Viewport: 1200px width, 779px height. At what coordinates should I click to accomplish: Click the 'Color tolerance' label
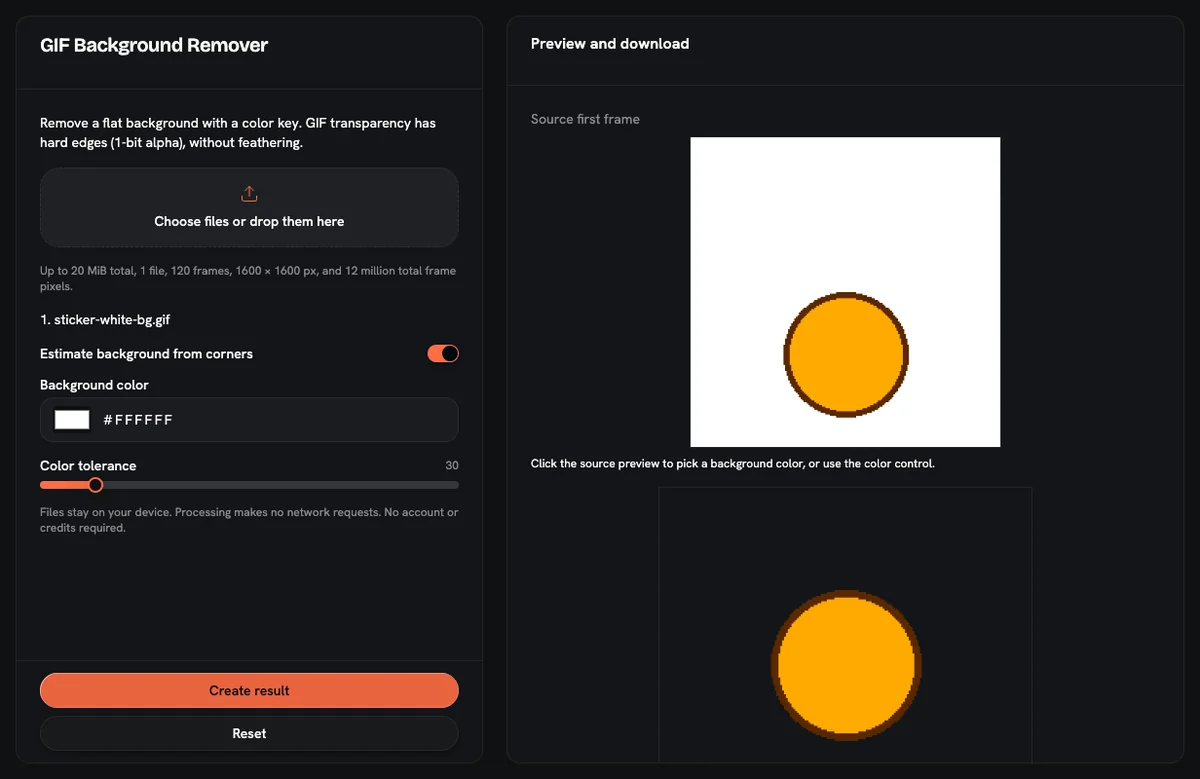point(88,466)
